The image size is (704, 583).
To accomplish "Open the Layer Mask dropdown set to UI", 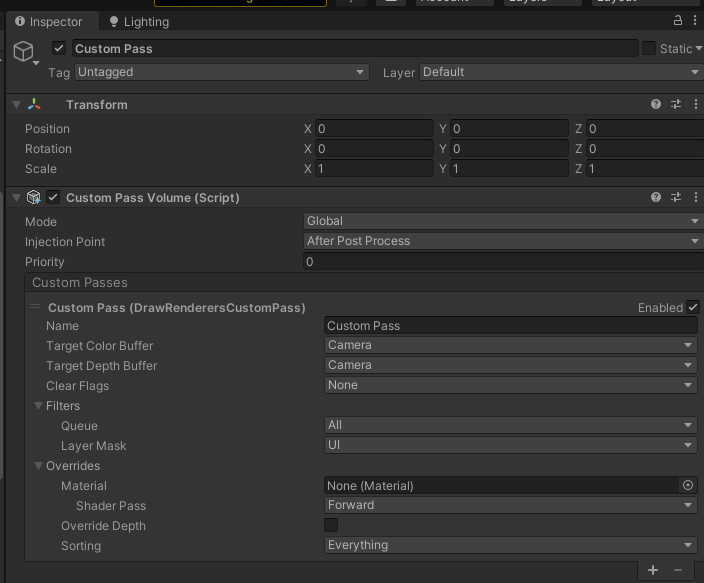I will click(x=510, y=445).
